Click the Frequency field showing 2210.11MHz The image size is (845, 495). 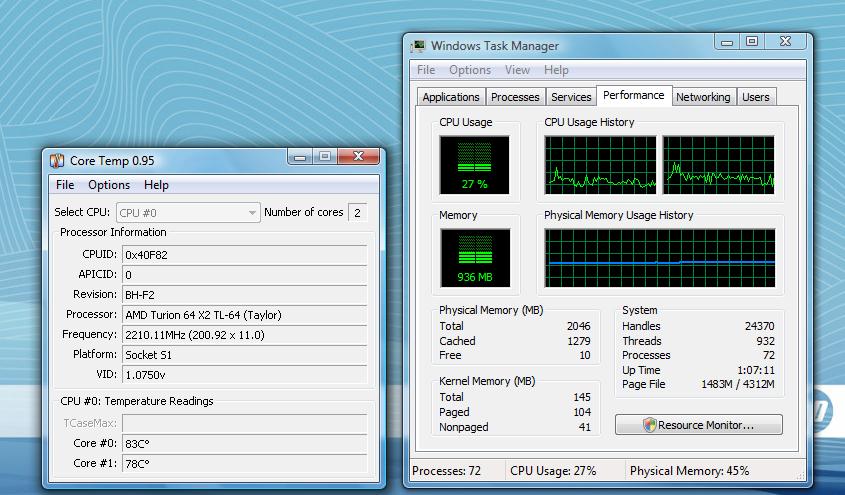pyautogui.click(x=245, y=334)
